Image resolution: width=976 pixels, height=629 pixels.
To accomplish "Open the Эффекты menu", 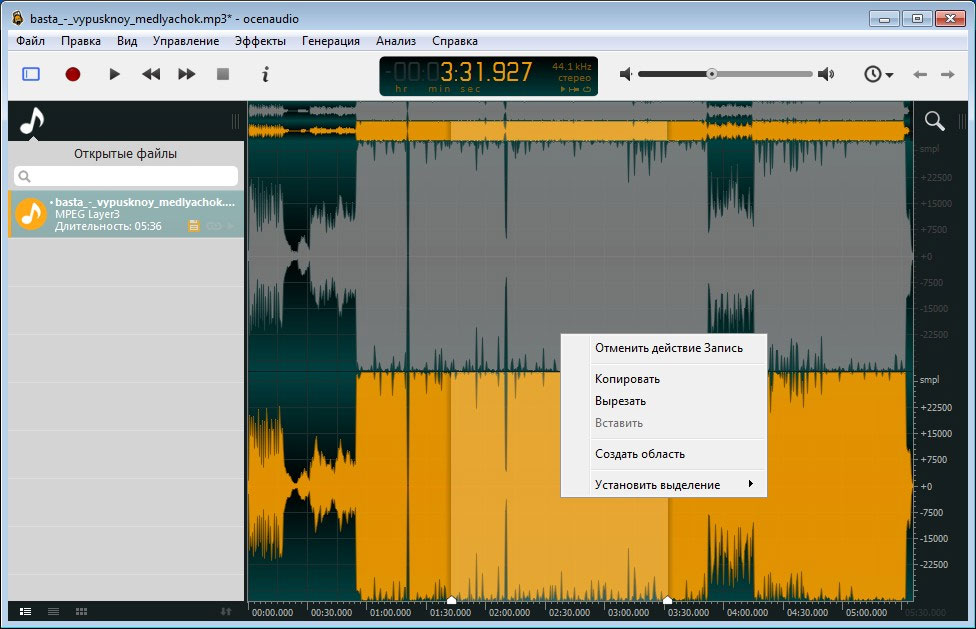I will [x=260, y=41].
